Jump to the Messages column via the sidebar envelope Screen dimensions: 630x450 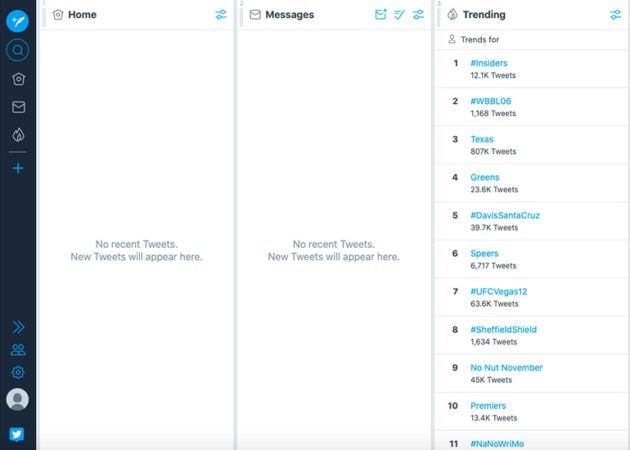click(x=18, y=107)
